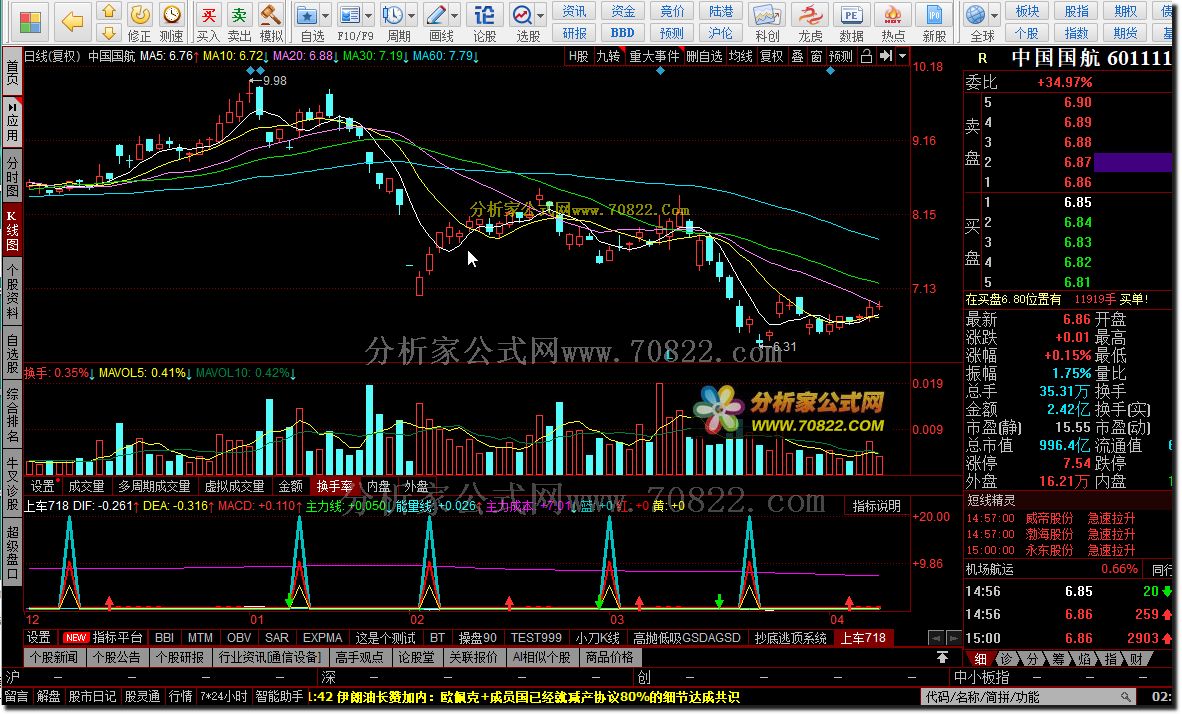Viewport: 1182px width, 714px height.
Task: Expand the F10/F9 dropdown arrow
Action: (369, 15)
